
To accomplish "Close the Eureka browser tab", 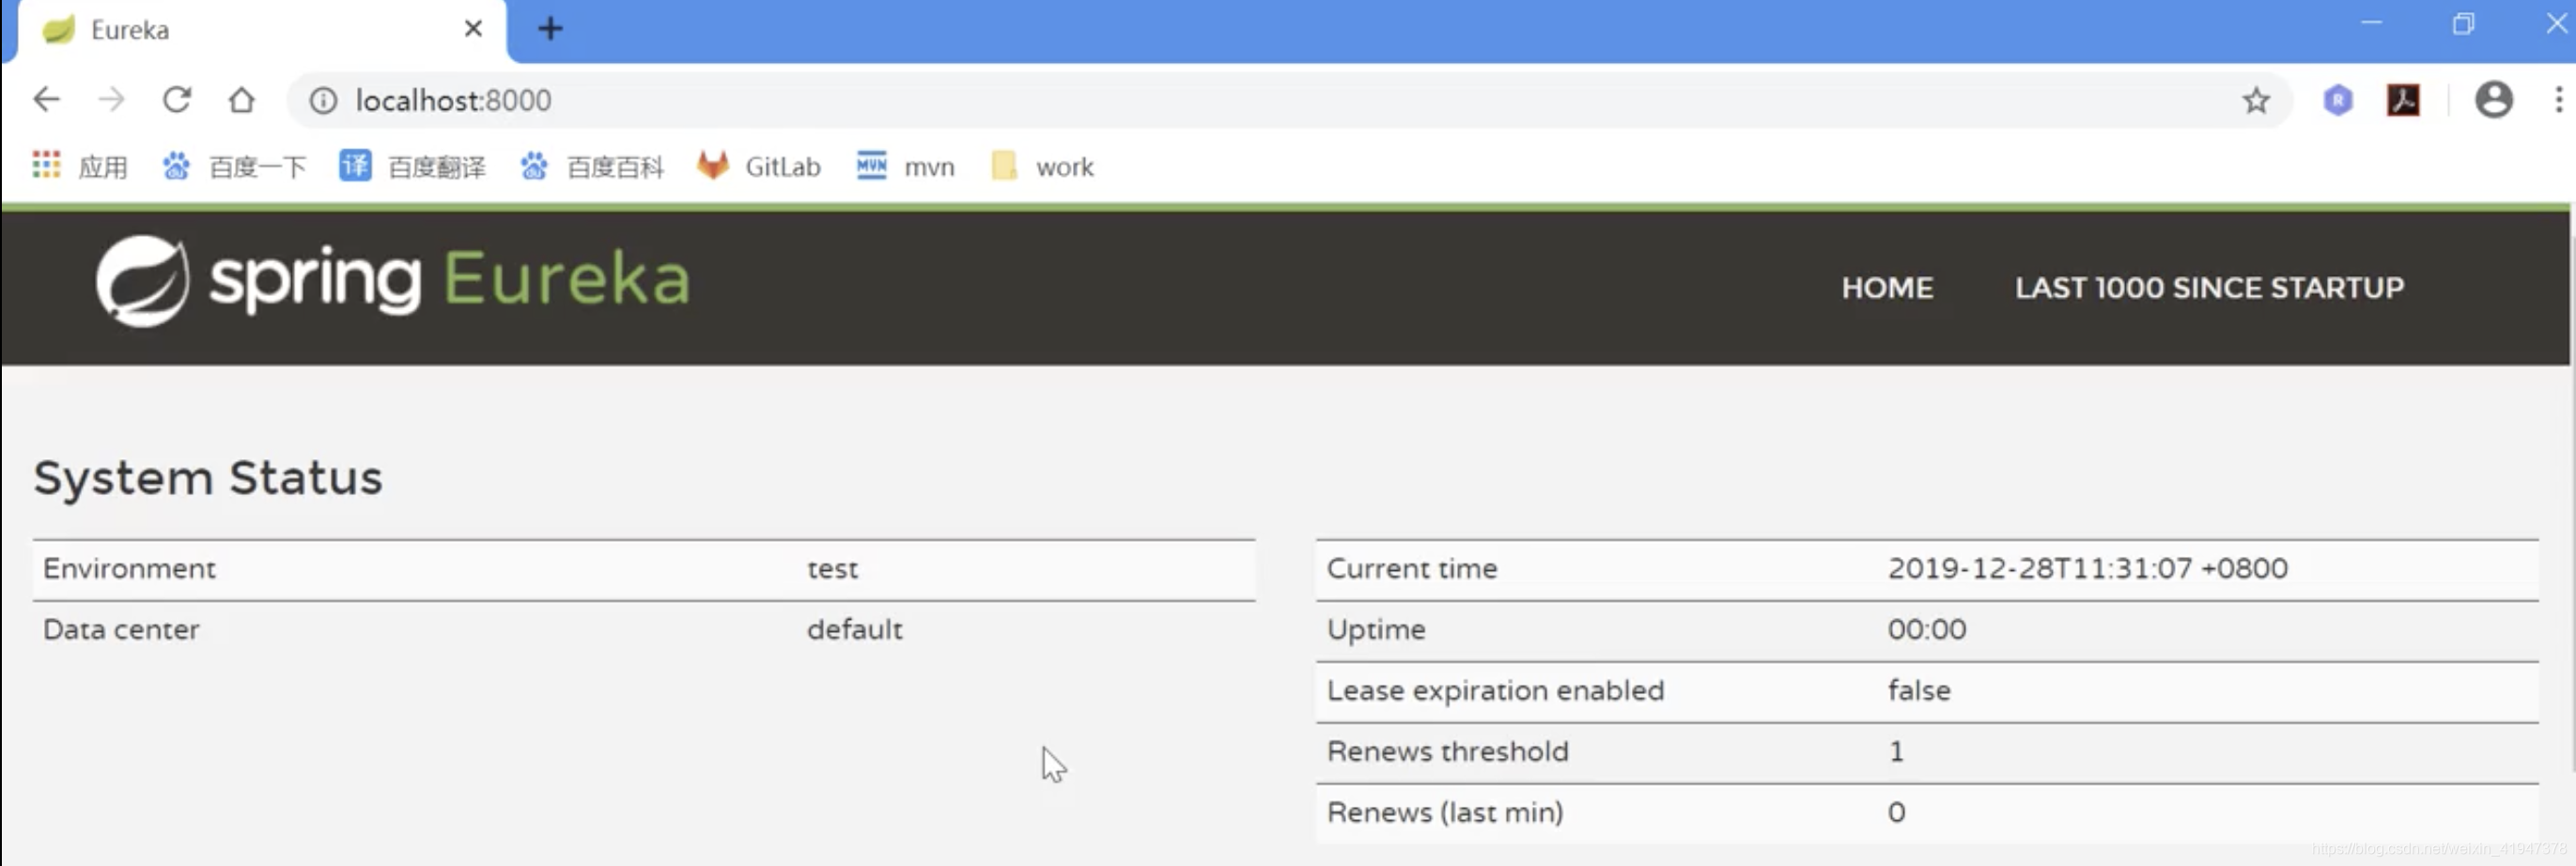I will point(473,29).
